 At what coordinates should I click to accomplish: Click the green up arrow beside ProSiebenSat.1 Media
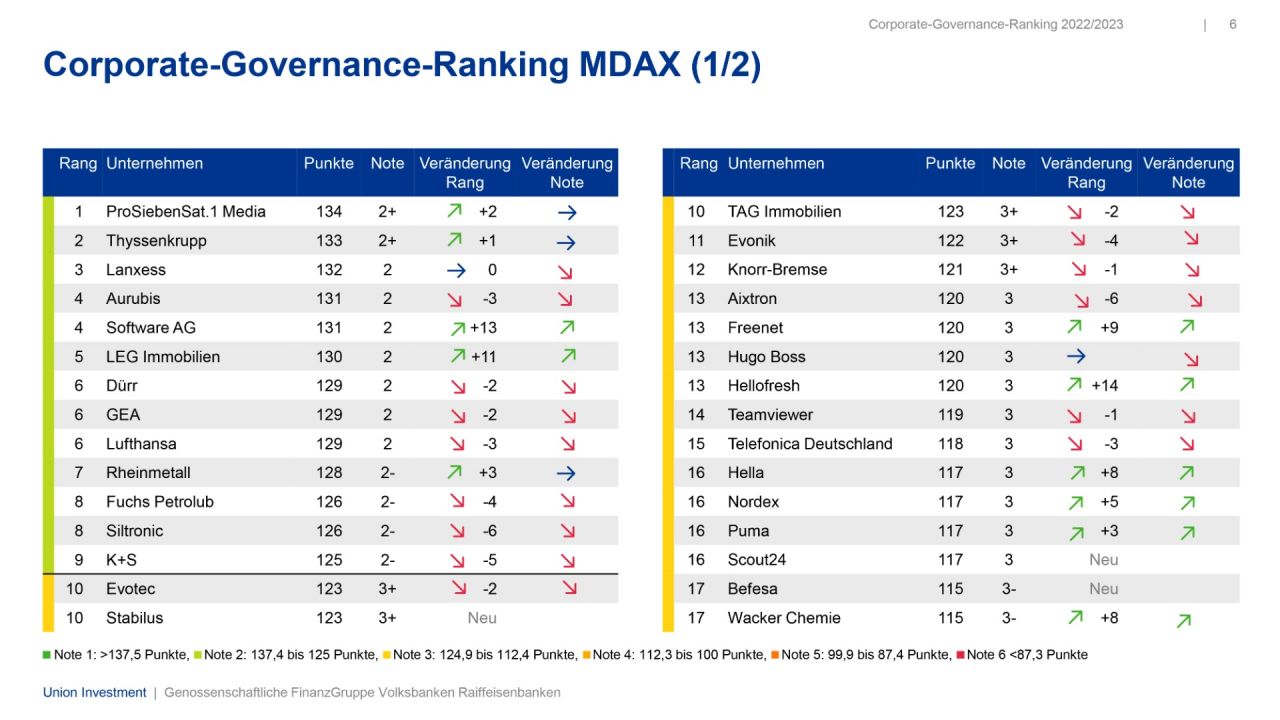coord(454,211)
